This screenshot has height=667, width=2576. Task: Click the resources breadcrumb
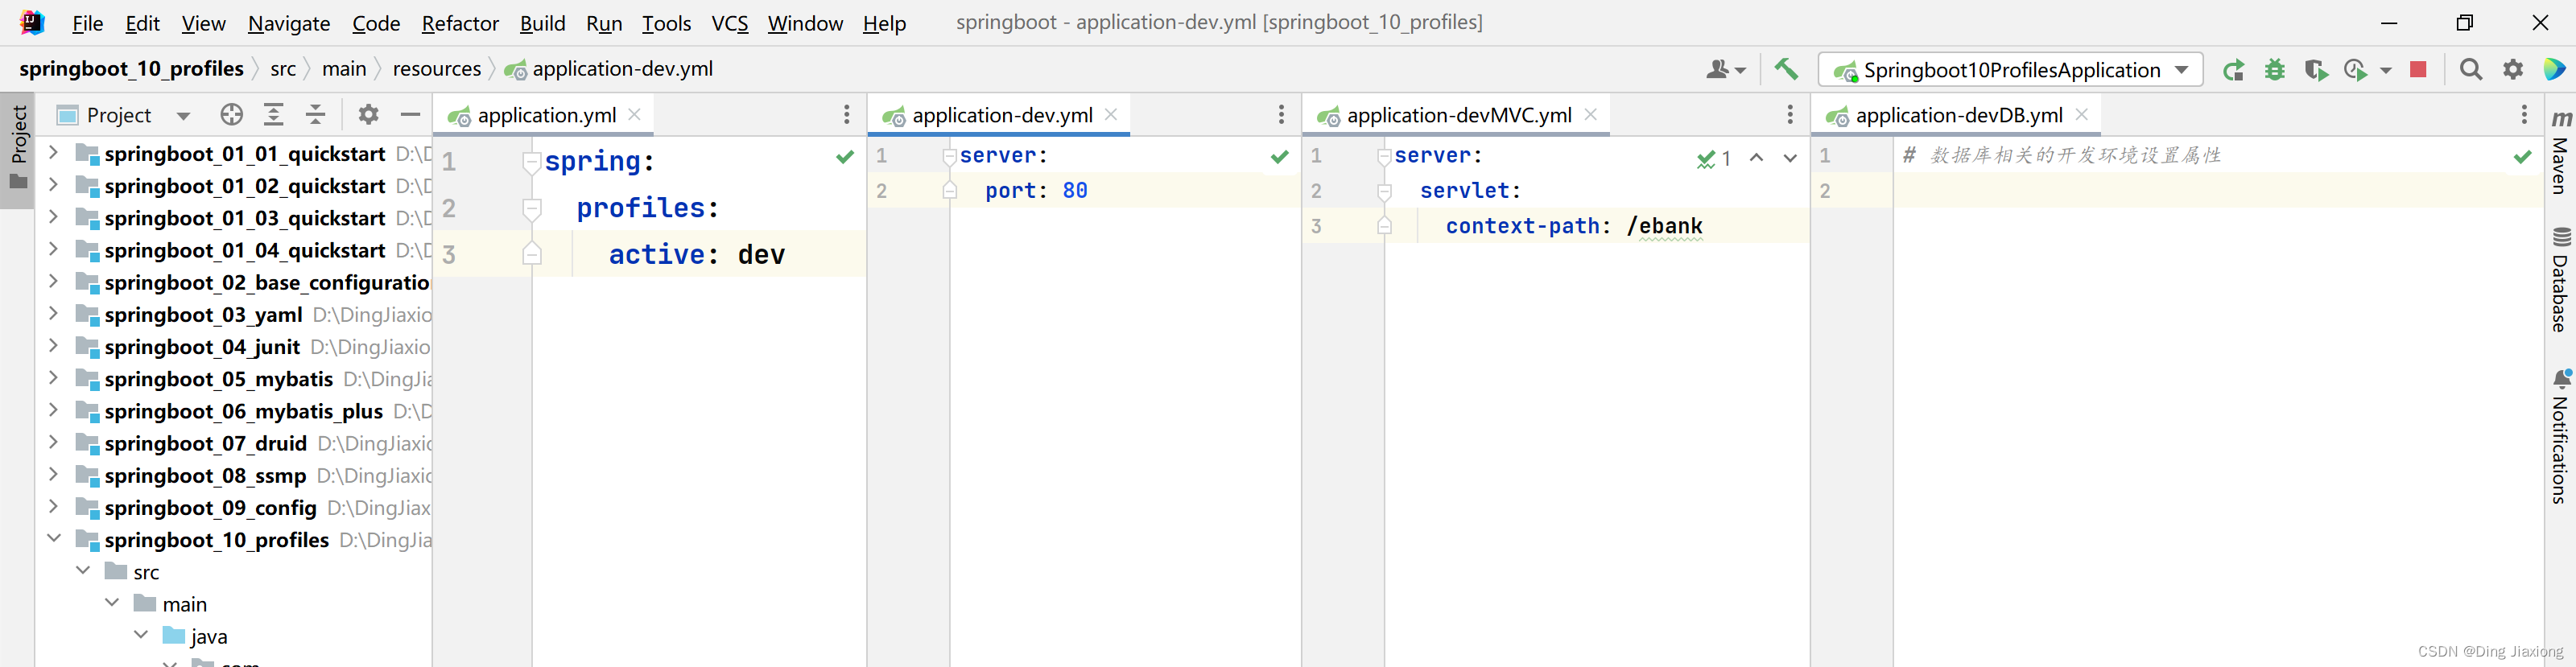point(436,69)
